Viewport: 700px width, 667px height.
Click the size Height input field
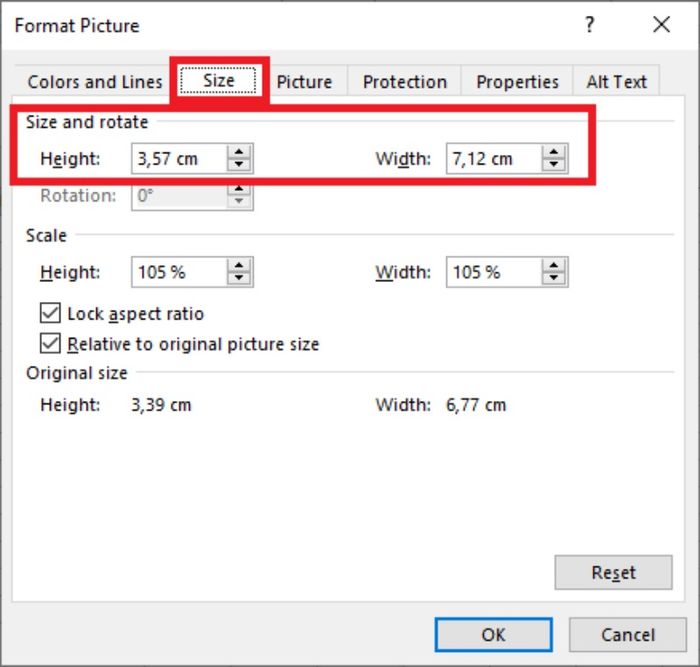[x=179, y=158]
